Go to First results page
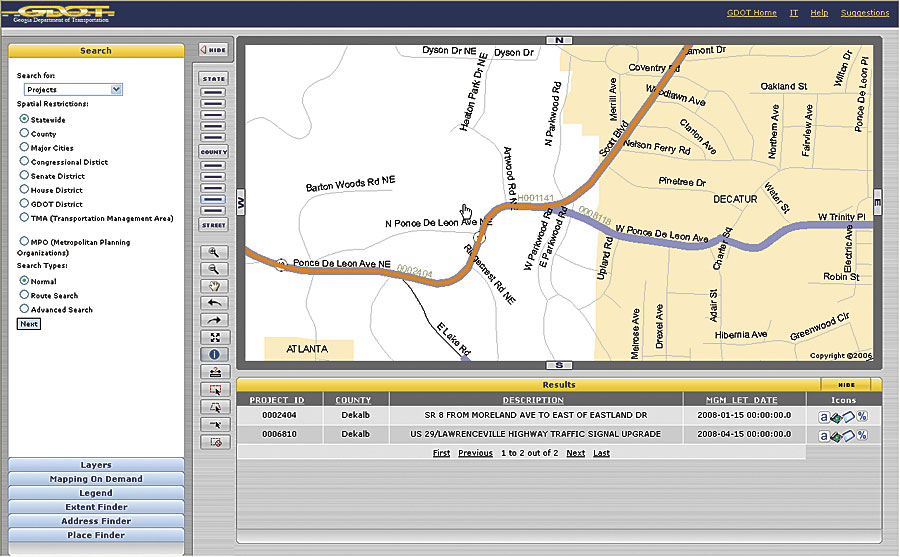 click(x=441, y=453)
